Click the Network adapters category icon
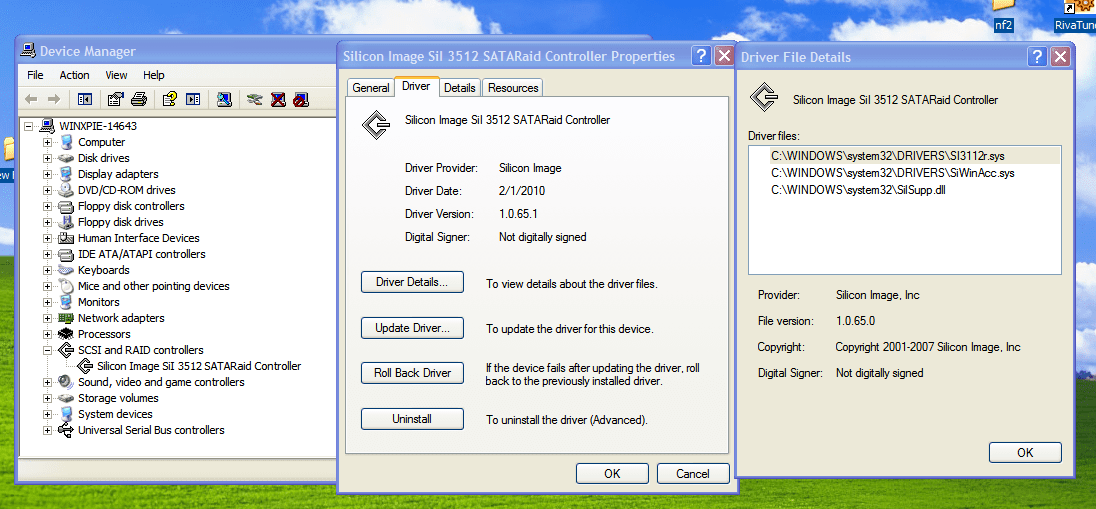 (66, 318)
